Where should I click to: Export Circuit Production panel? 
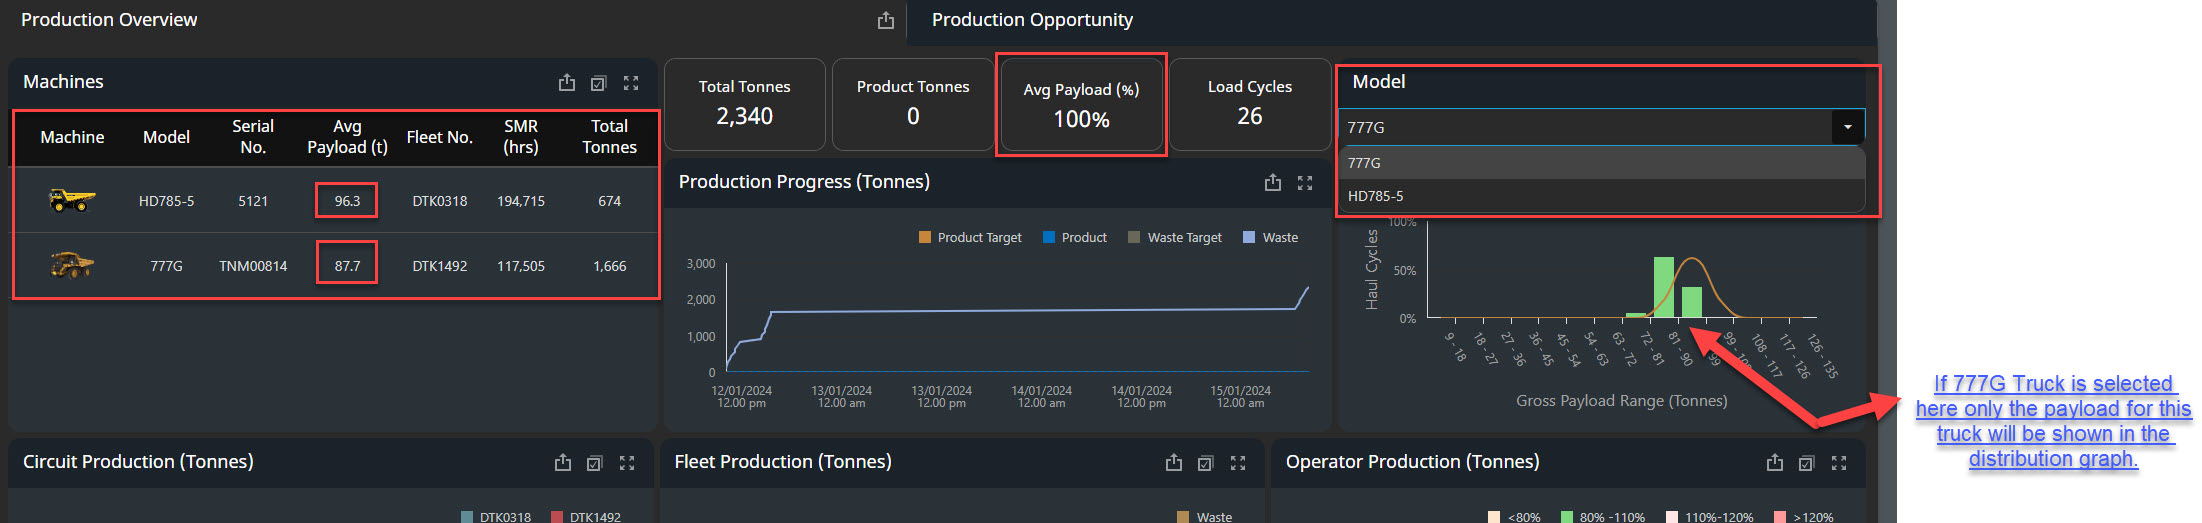(563, 462)
